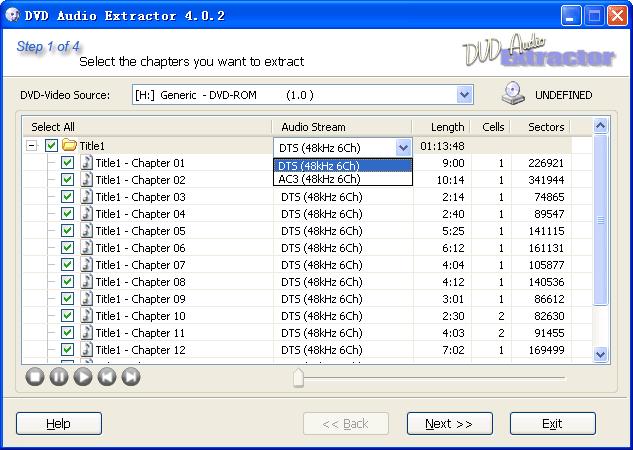The height and width of the screenshot is (450, 633).
Task: Click the sectors value 226921
Action: (546, 163)
